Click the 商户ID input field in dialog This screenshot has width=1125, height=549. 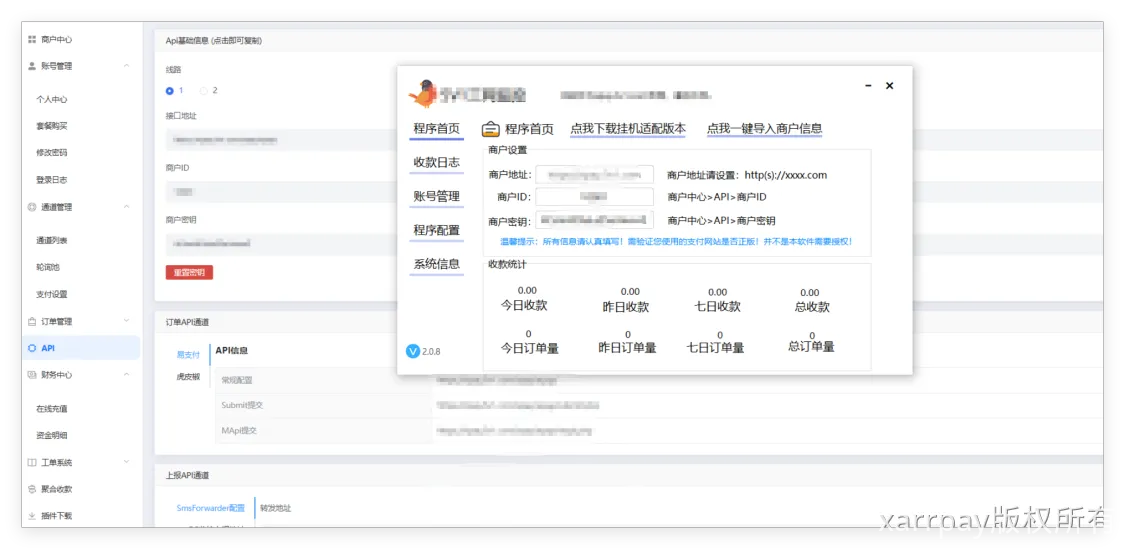[594, 197]
